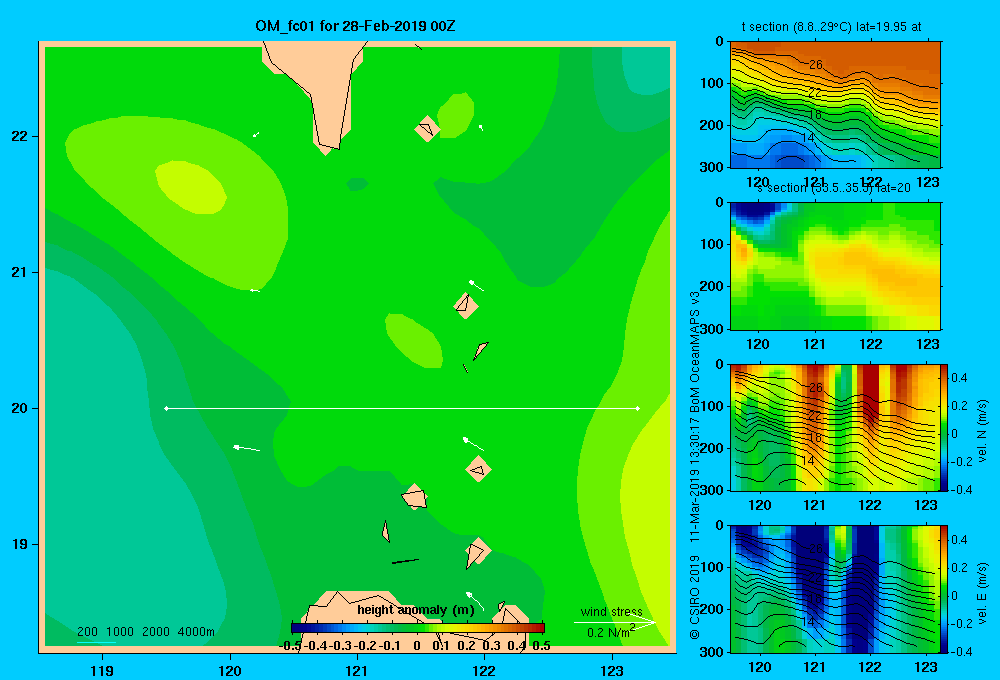This screenshot has width=1000, height=680.
Task: Click the 0.5 tick of height anomaly colorbar
Action: coord(541,646)
